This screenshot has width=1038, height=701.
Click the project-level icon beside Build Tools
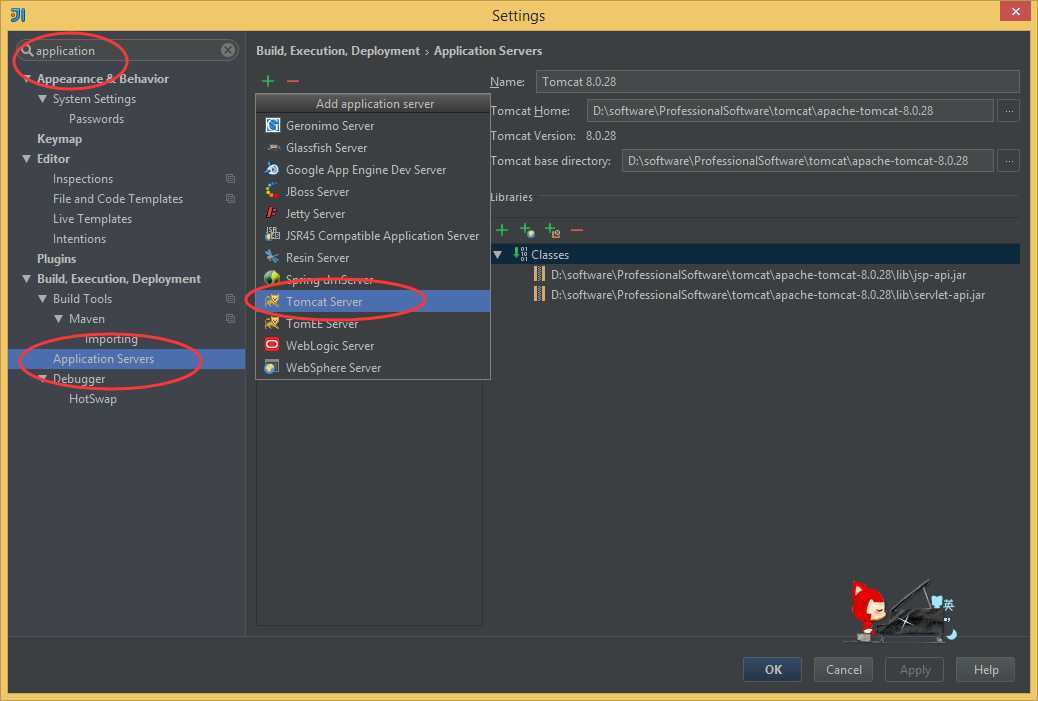tap(230, 299)
